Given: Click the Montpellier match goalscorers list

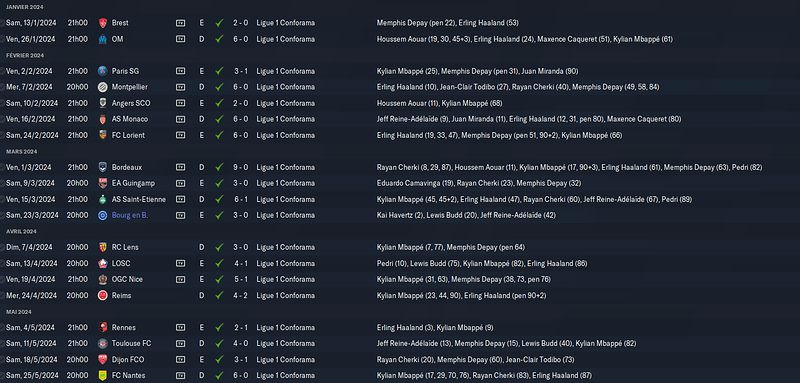Looking at the screenshot, I should pyautogui.click(x=518, y=87).
